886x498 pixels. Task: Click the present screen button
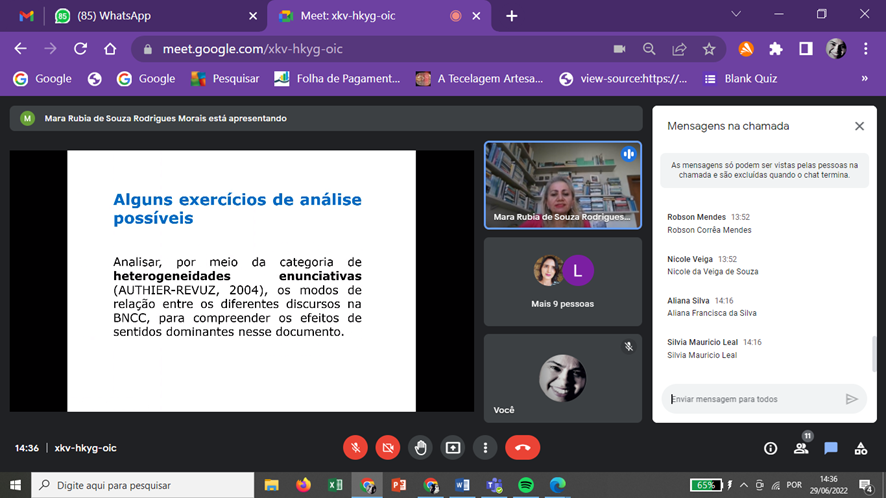click(x=453, y=448)
